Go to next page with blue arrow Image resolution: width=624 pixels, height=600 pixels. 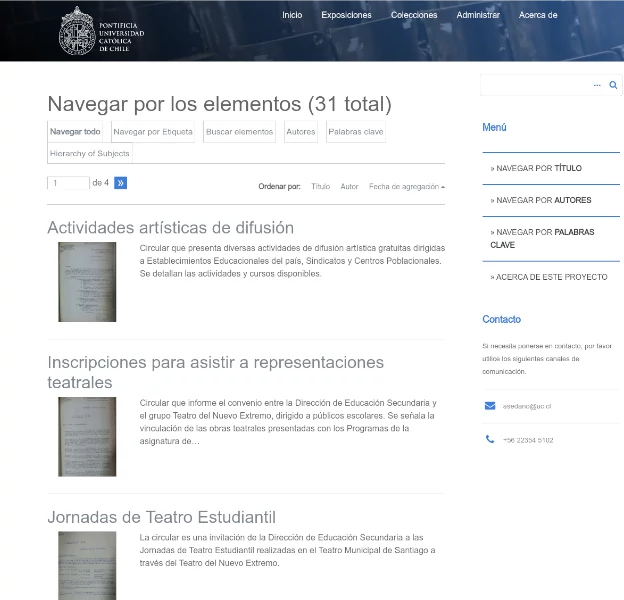121,183
